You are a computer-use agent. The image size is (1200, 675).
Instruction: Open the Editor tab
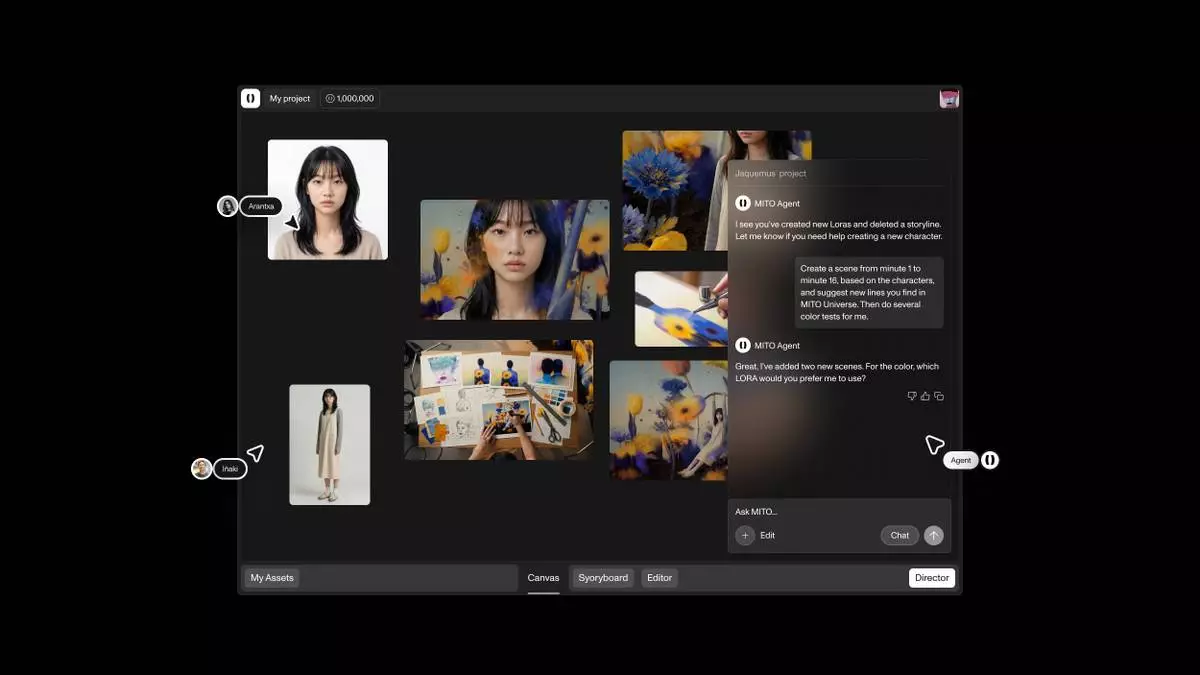pos(659,578)
